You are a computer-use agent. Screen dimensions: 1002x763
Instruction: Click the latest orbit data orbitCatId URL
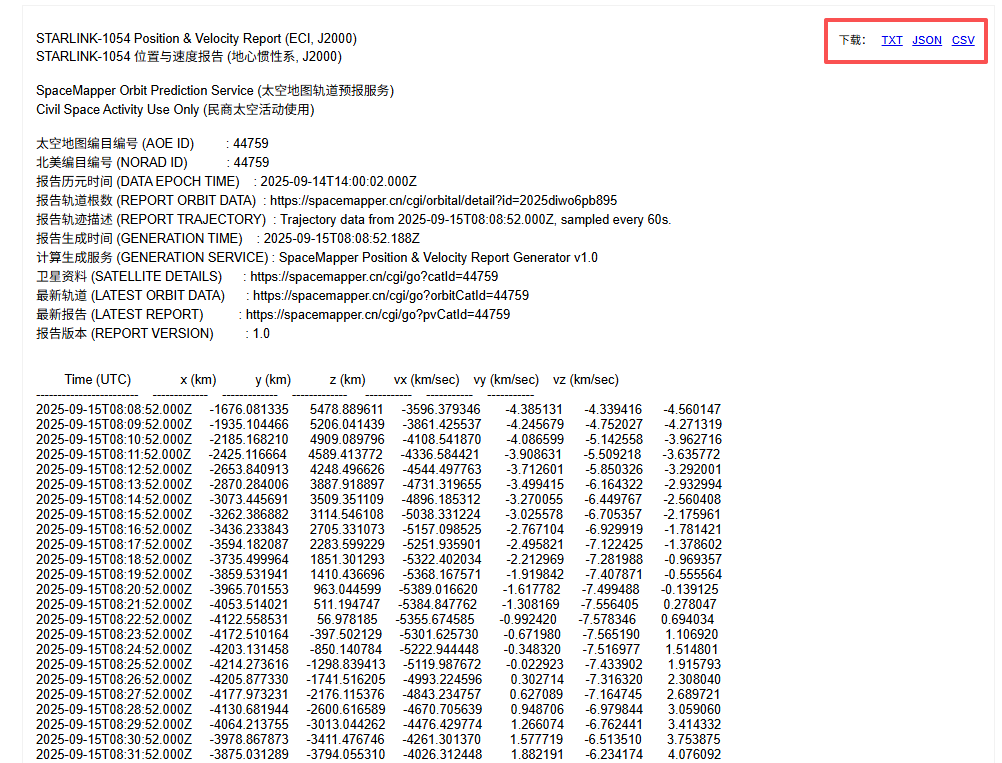coord(391,296)
